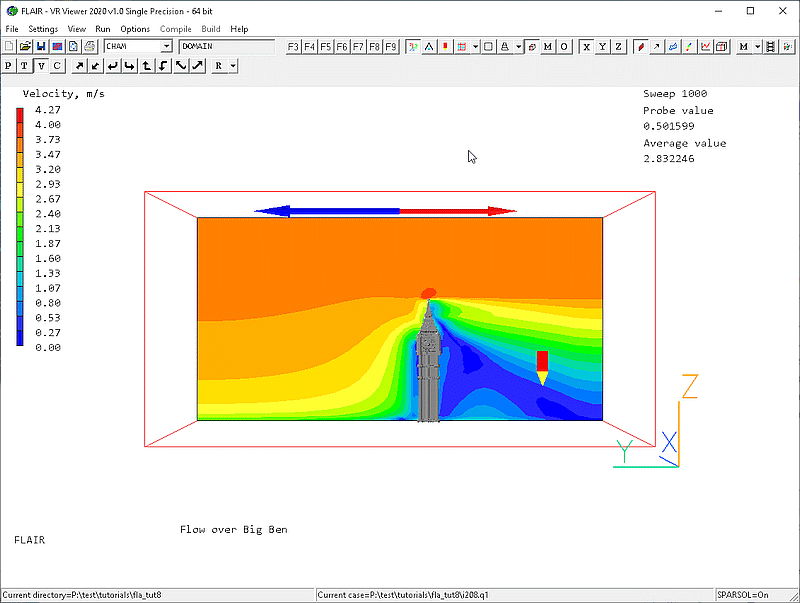The image size is (800, 603).
Task: Click the red top of velocity color scale
Action: [x=20, y=114]
